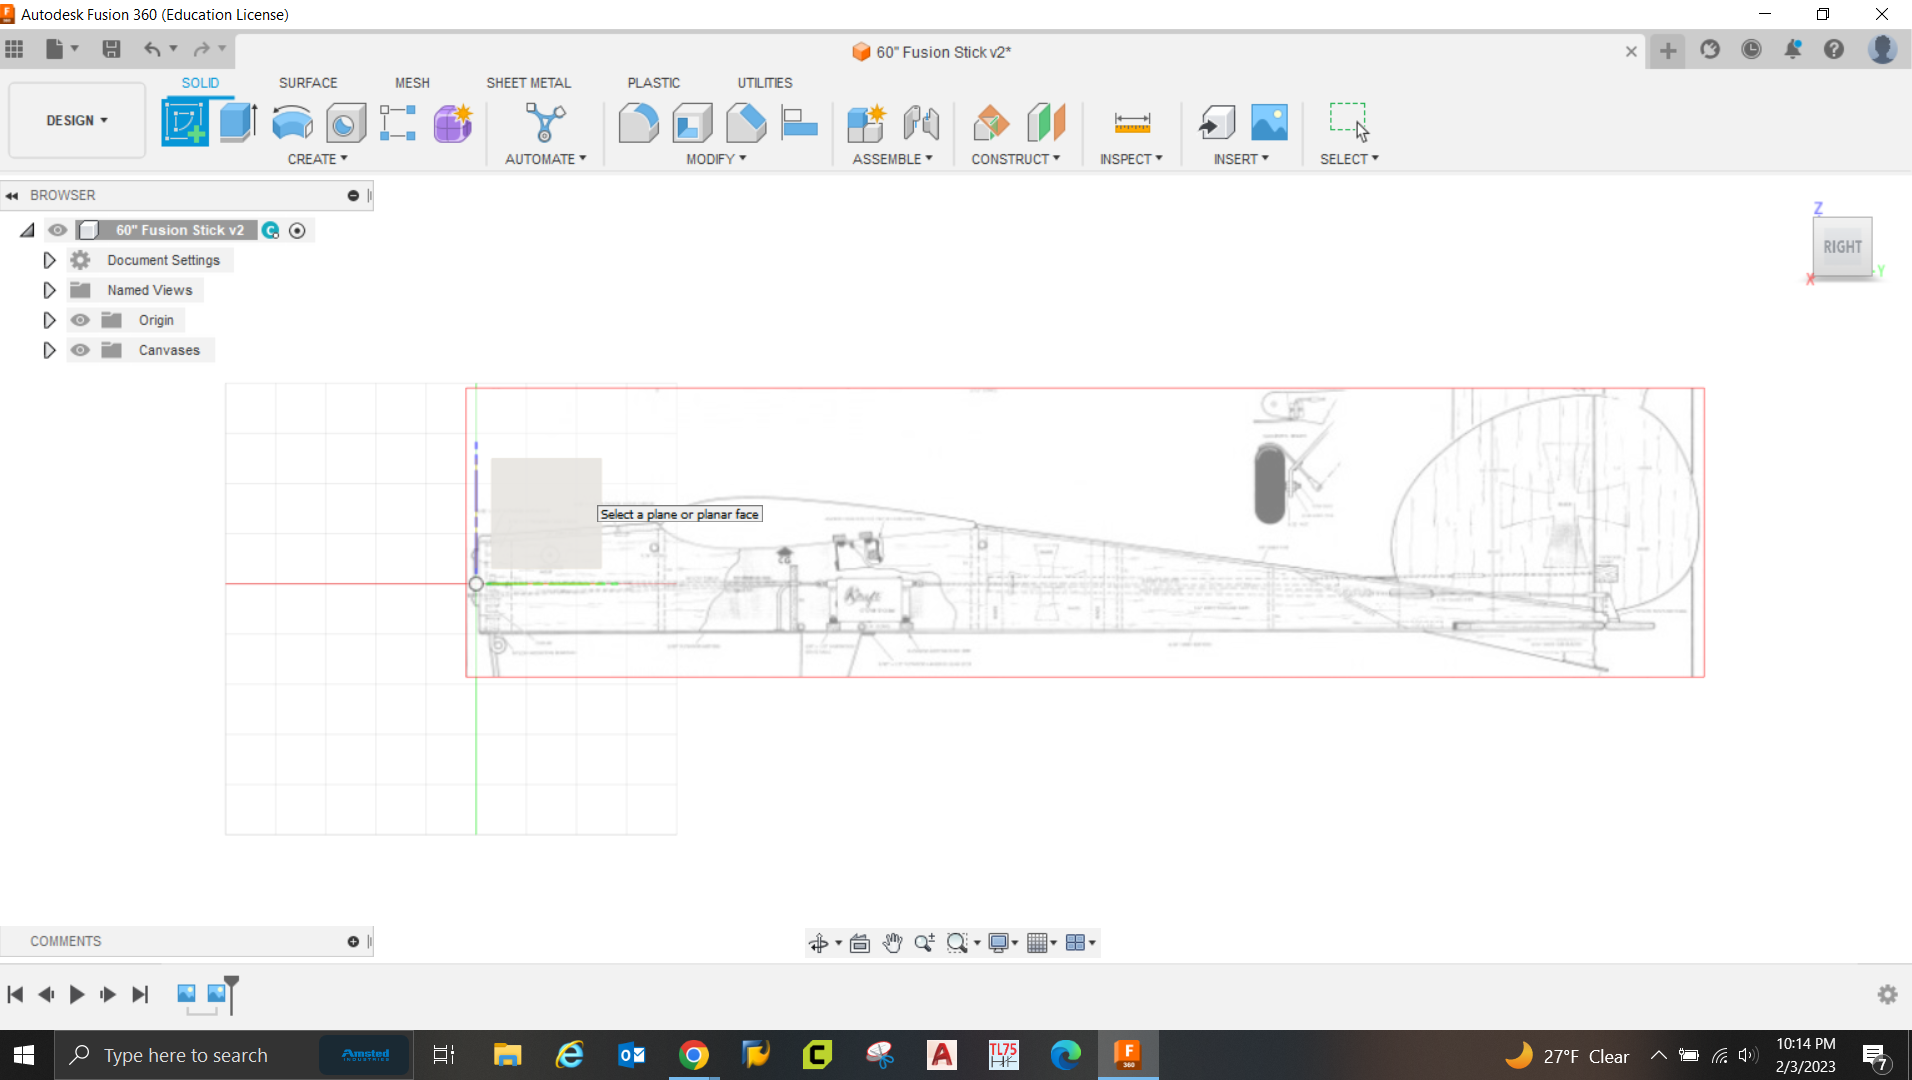Click the Fillet tool in Modify
1912x1080 pixels.
[x=638, y=123]
